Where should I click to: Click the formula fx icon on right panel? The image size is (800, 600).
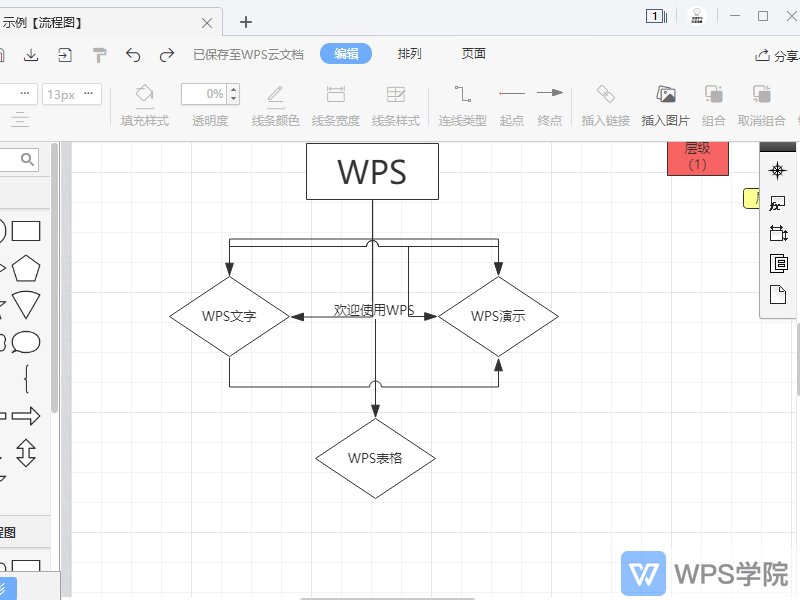[x=778, y=203]
